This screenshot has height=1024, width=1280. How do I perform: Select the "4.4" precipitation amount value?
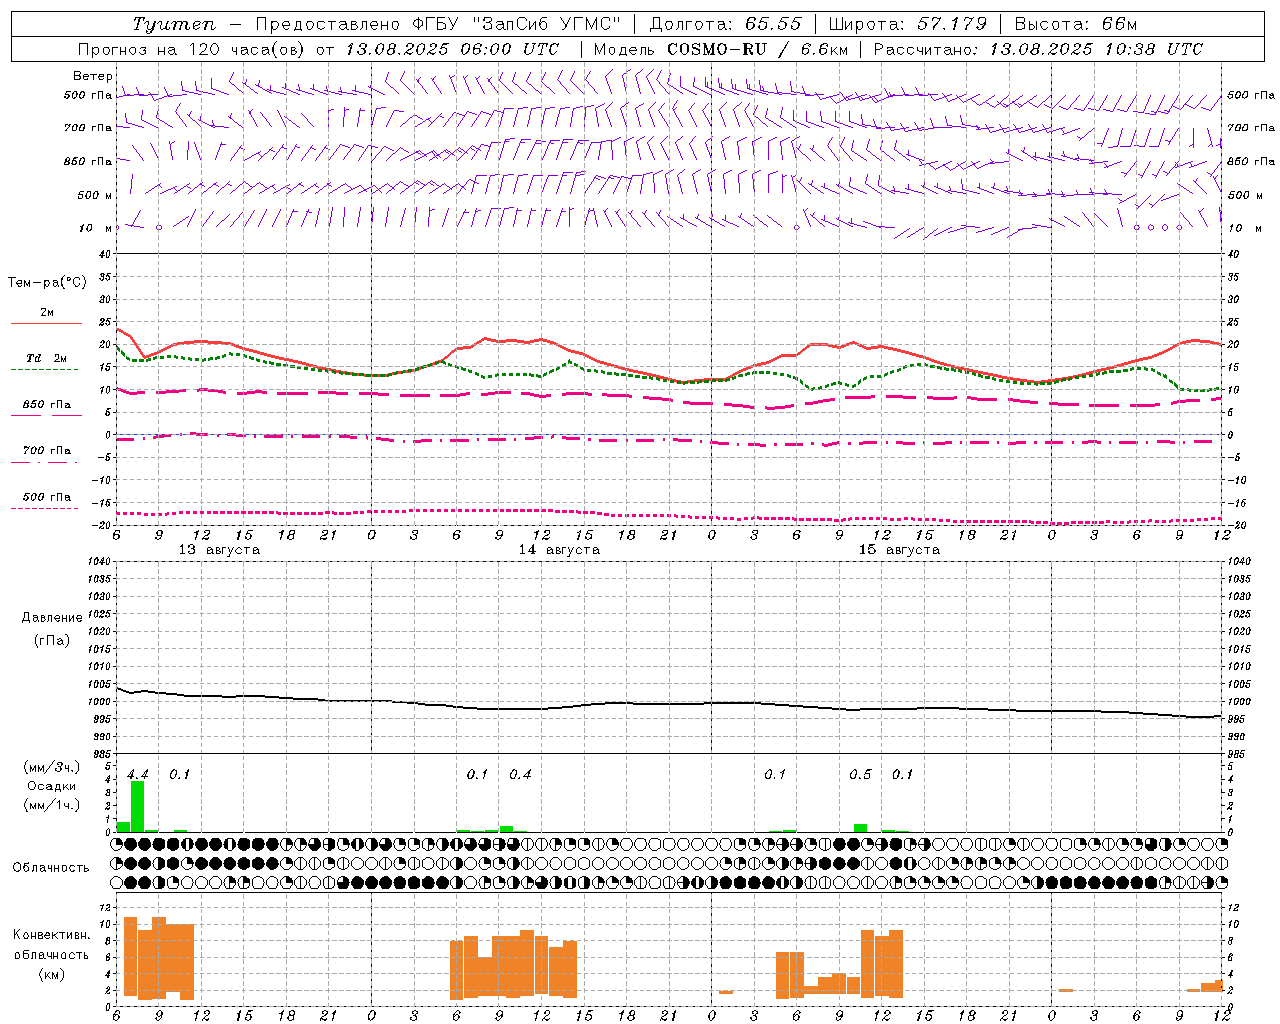click(138, 774)
